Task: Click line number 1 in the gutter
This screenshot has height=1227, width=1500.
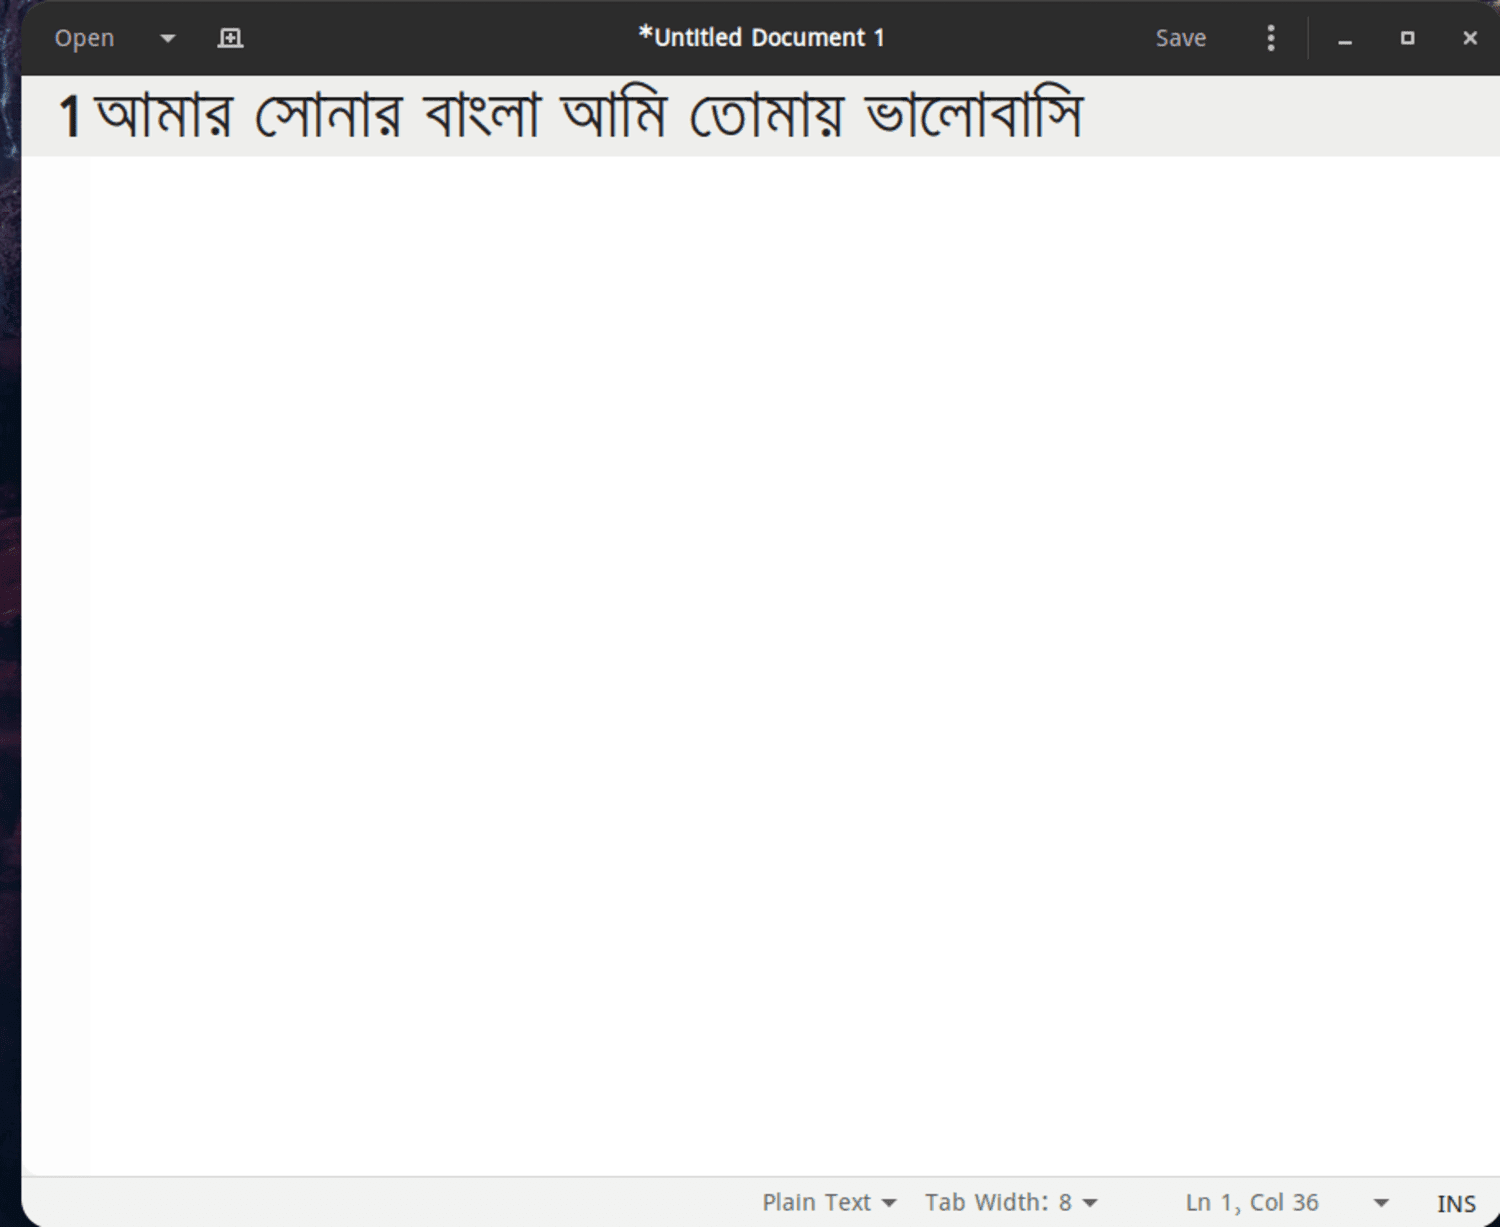Action: (x=69, y=116)
